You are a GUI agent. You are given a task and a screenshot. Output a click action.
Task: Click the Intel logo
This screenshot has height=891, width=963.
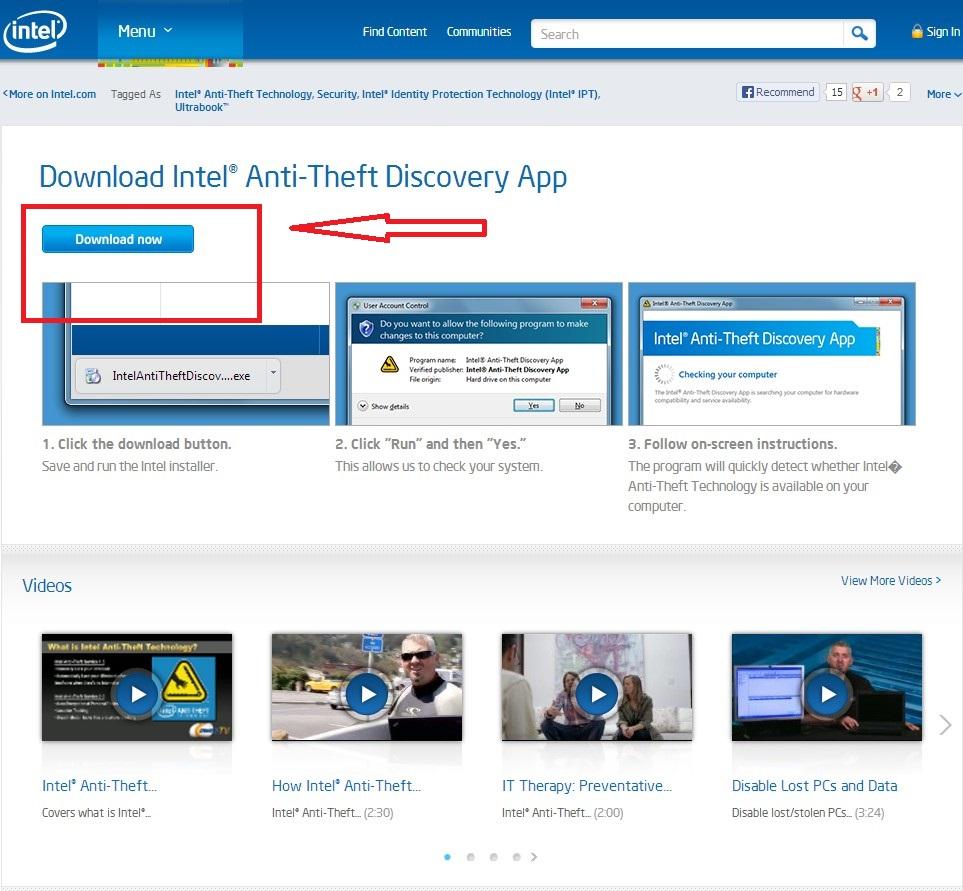click(x=35, y=31)
